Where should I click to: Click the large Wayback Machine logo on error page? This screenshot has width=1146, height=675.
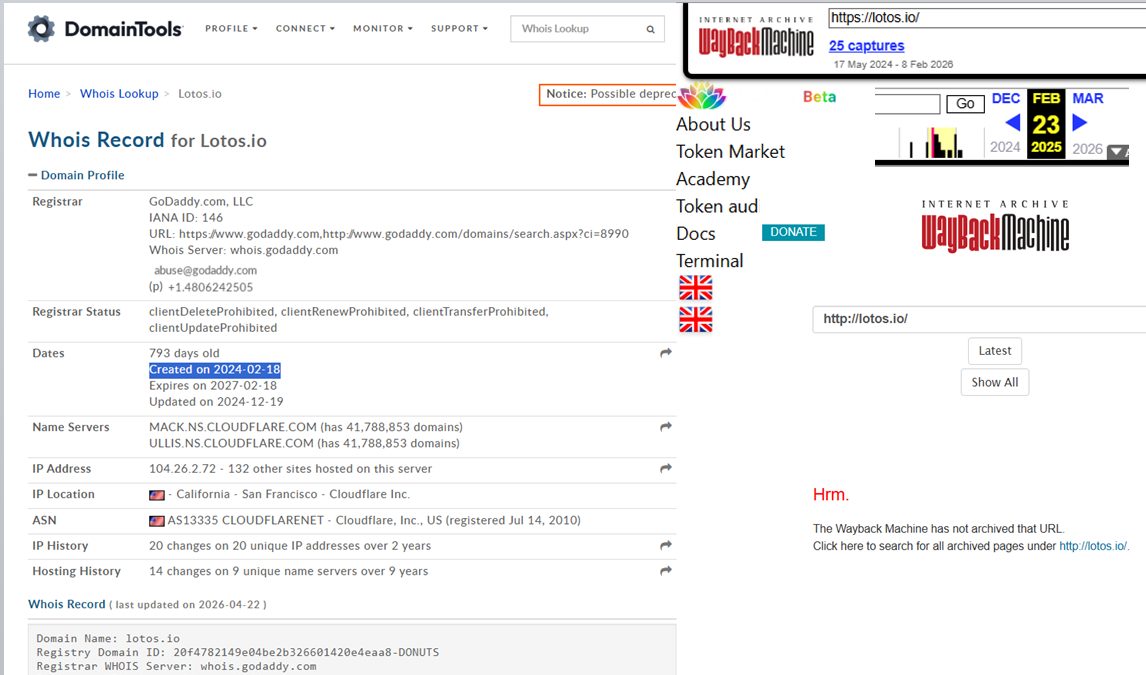995,226
